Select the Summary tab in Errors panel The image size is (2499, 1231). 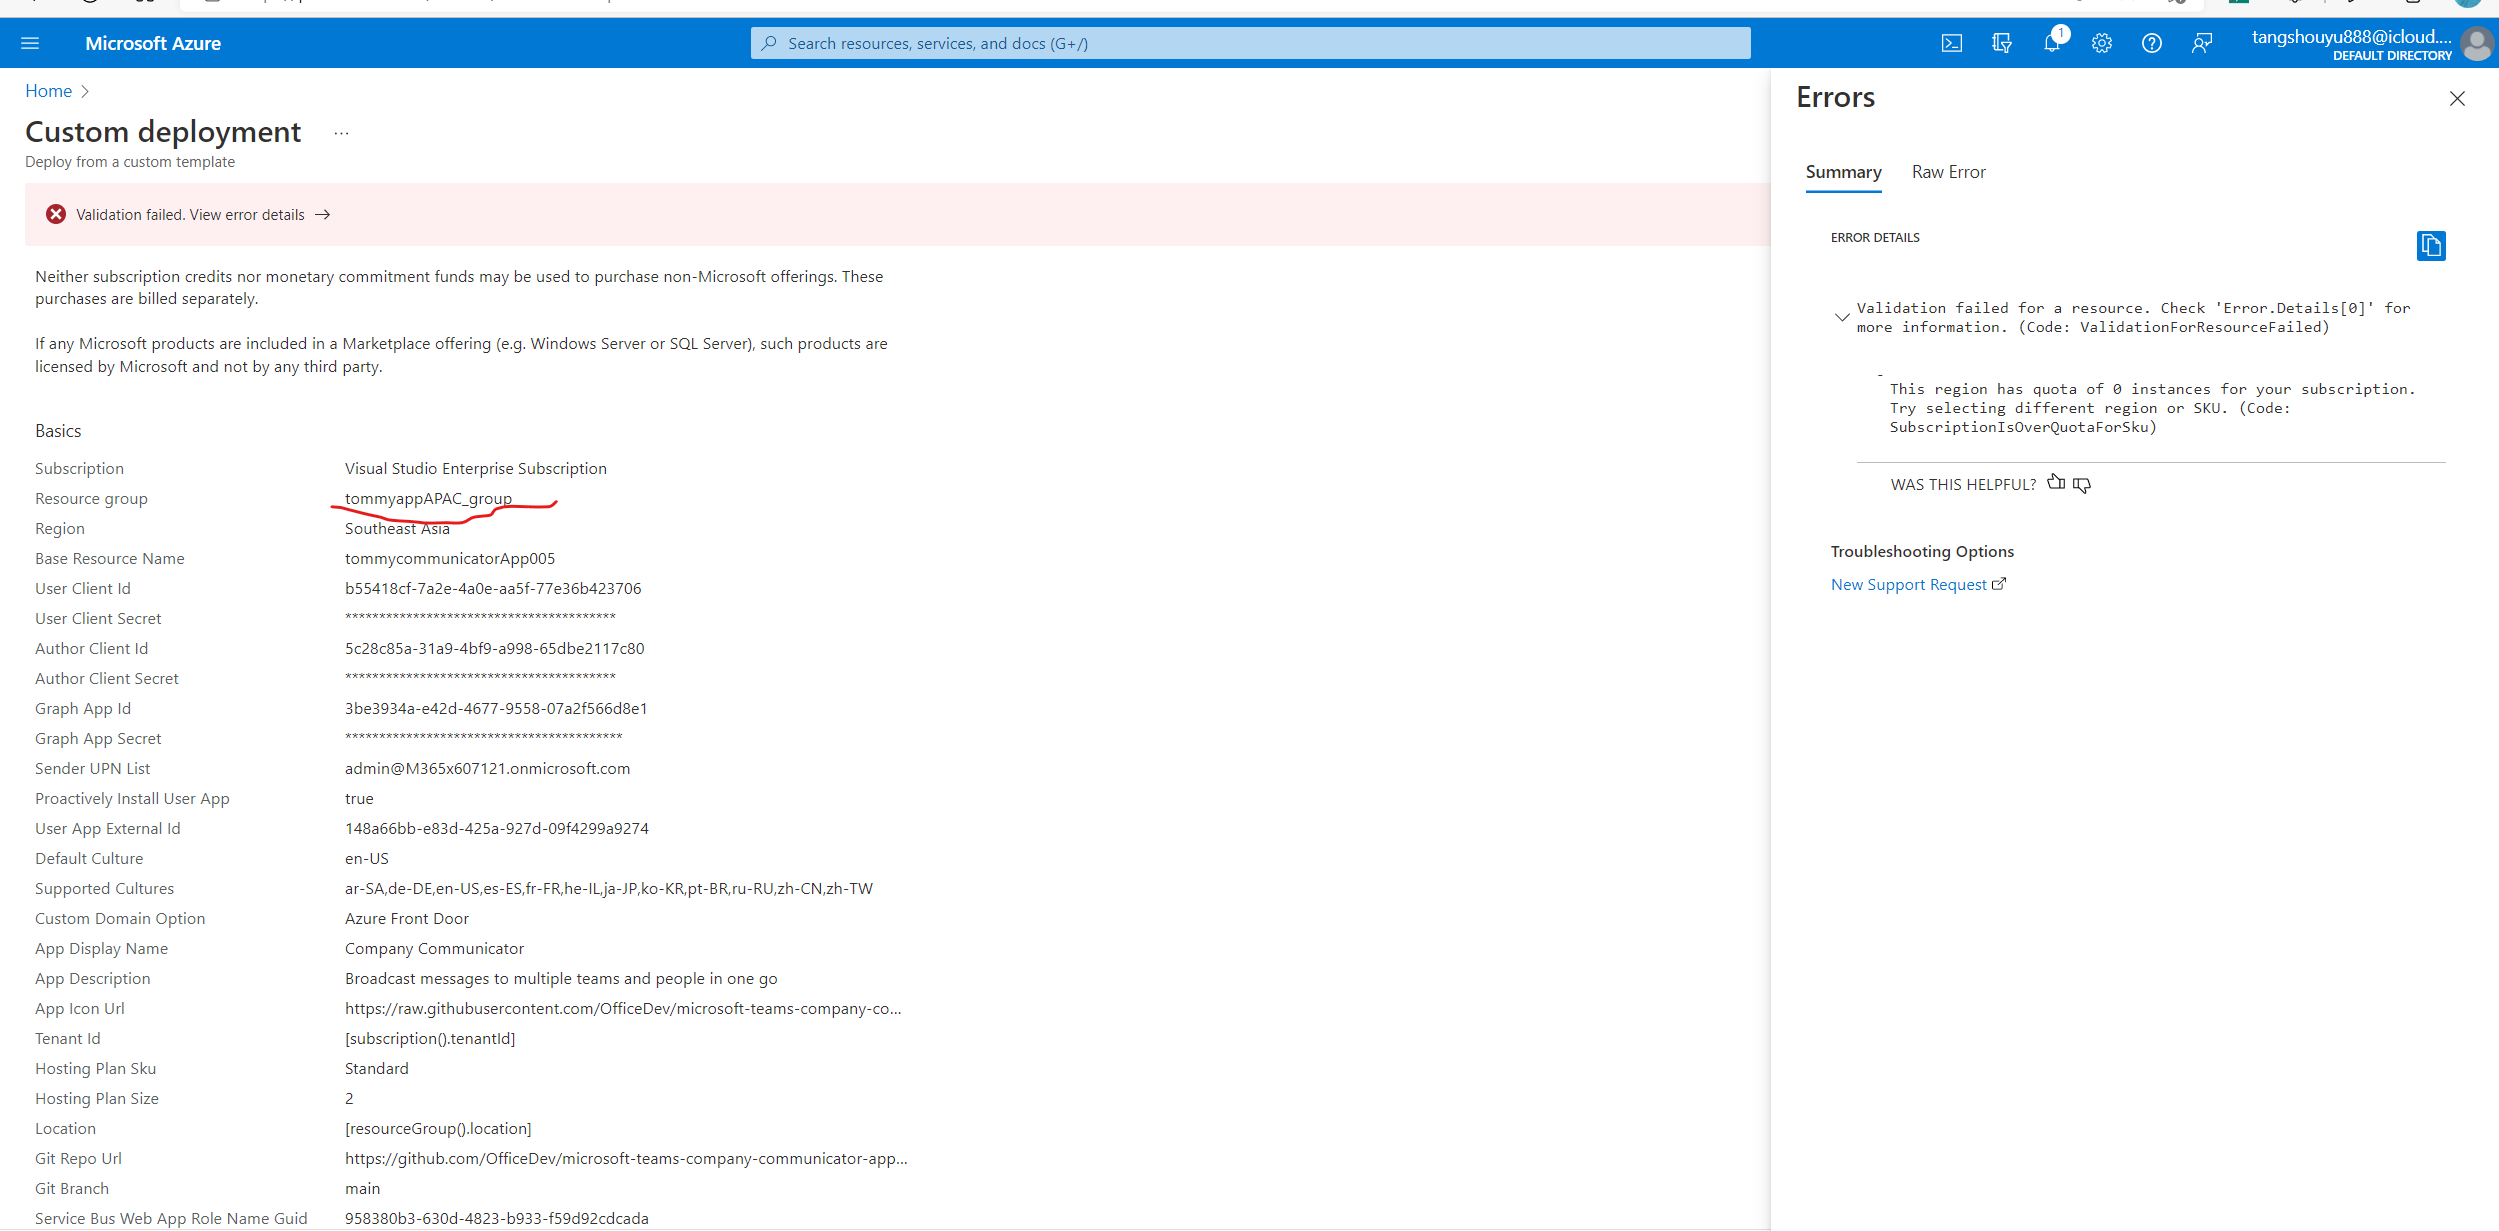(1843, 171)
